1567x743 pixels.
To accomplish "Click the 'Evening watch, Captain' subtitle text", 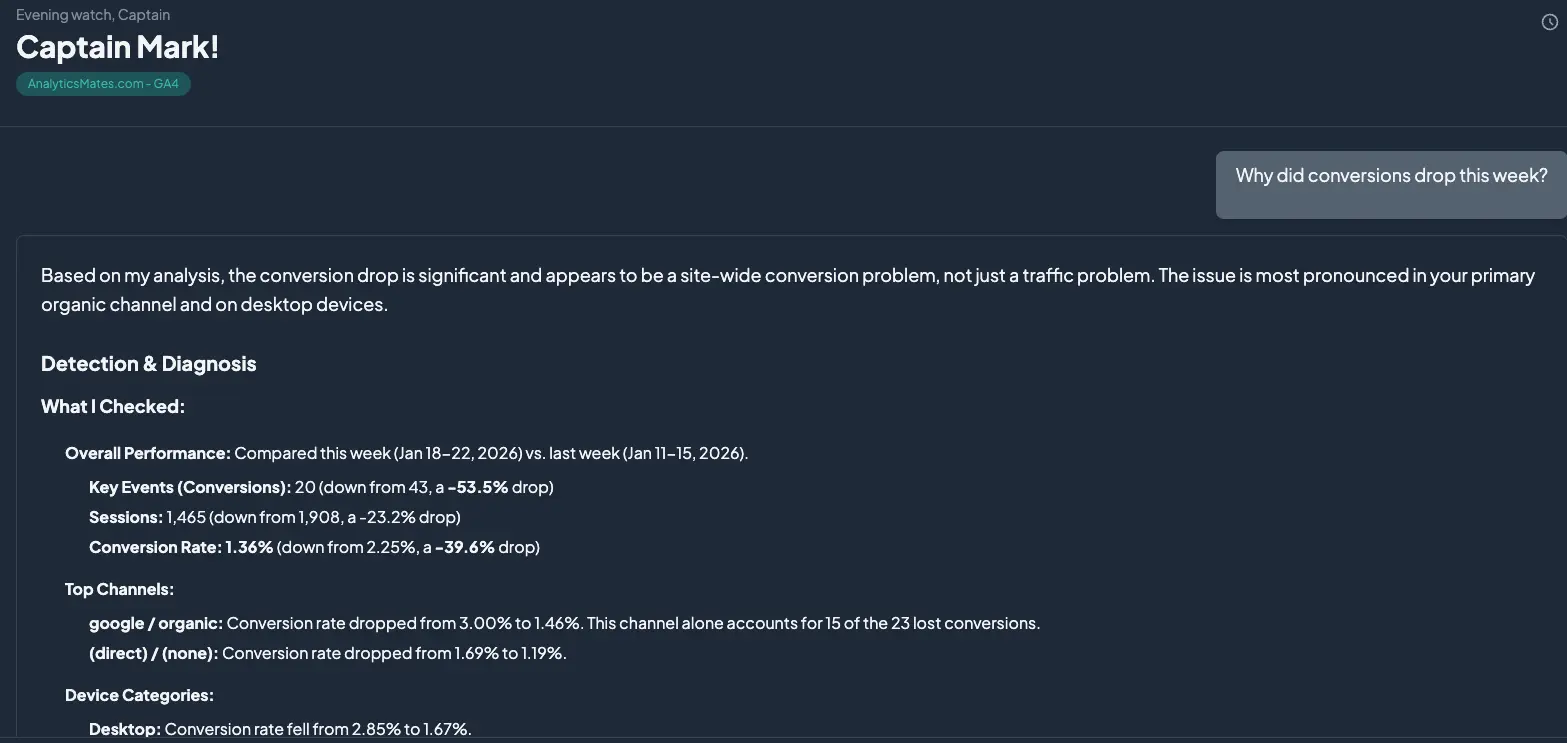I will click(x=92, y=13).
